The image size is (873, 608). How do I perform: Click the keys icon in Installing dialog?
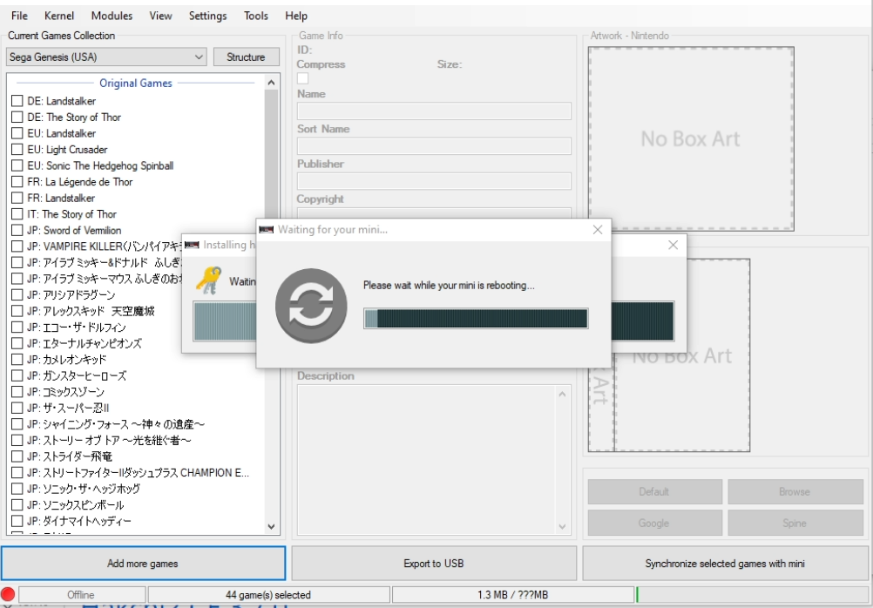pyautogui.click(x=209, y=280)
